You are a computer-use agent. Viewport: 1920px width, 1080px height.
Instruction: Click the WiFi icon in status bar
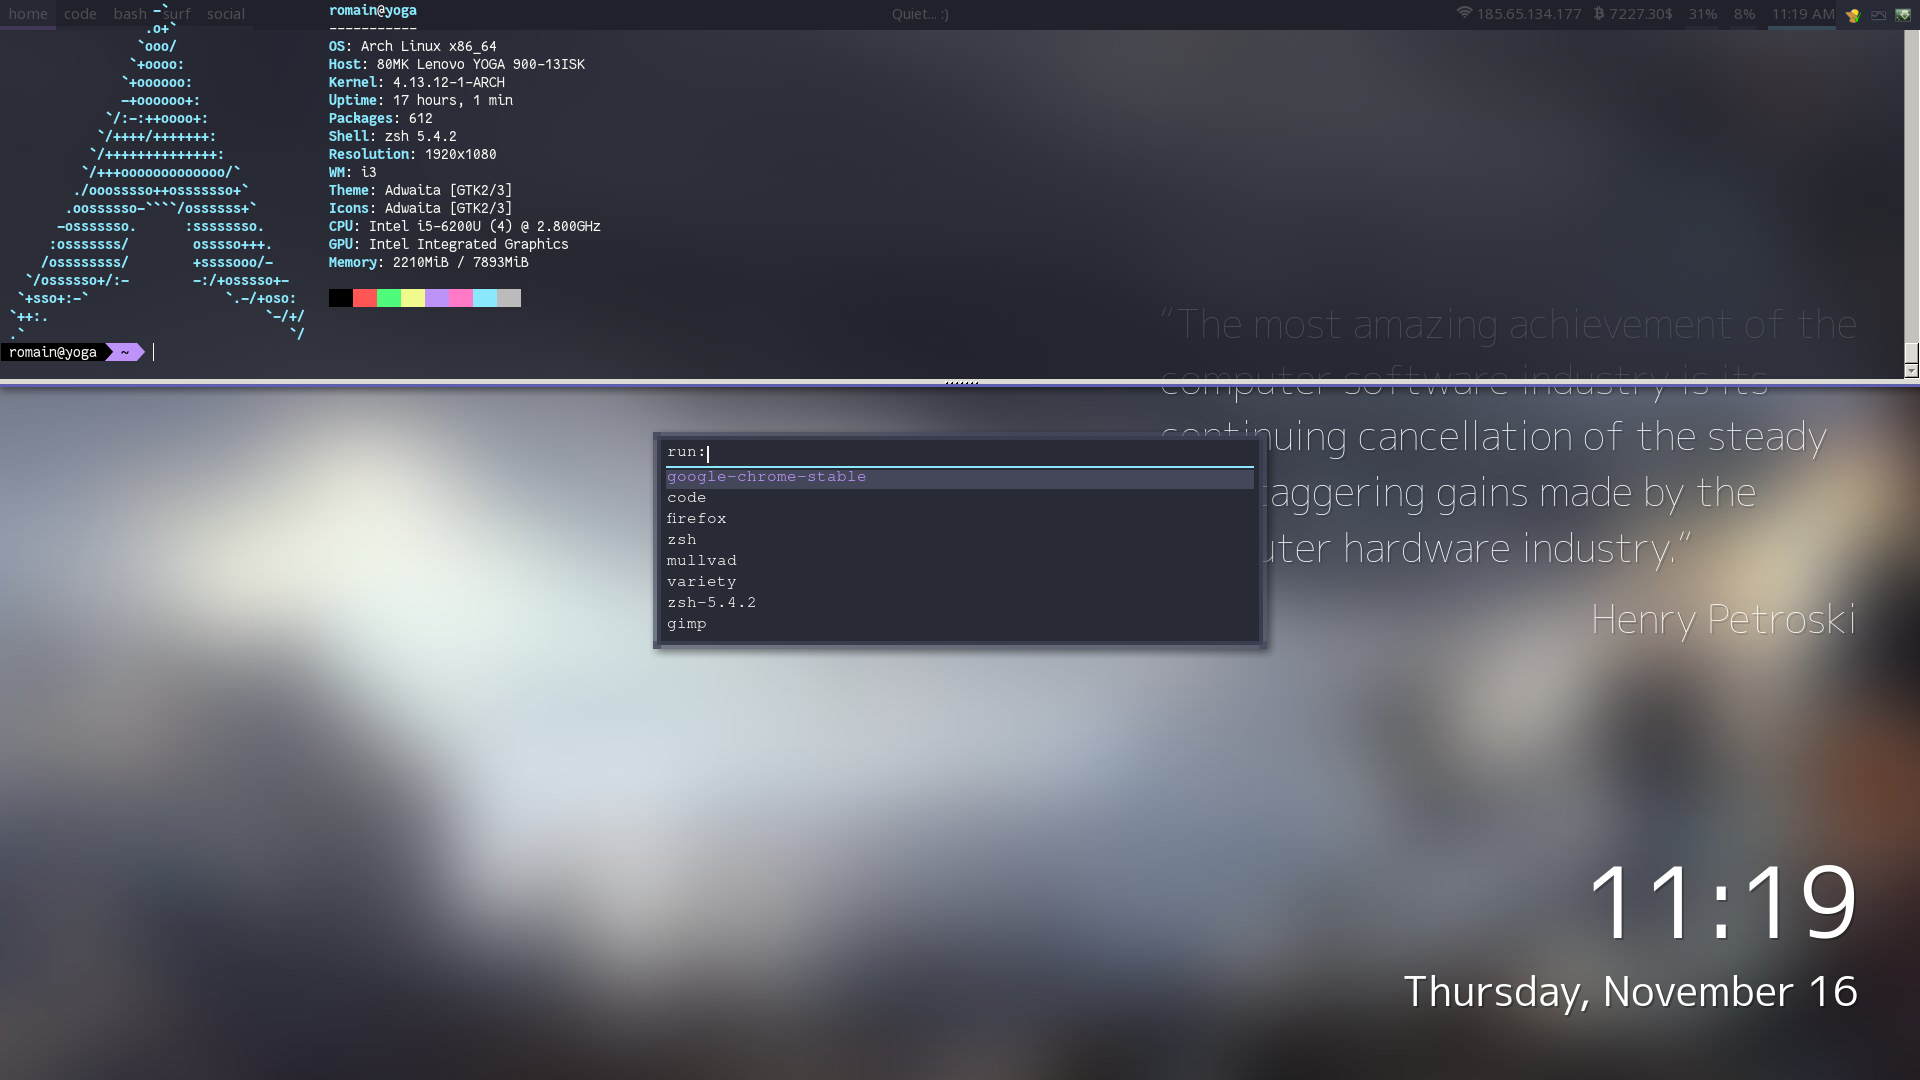point(1464,13)
